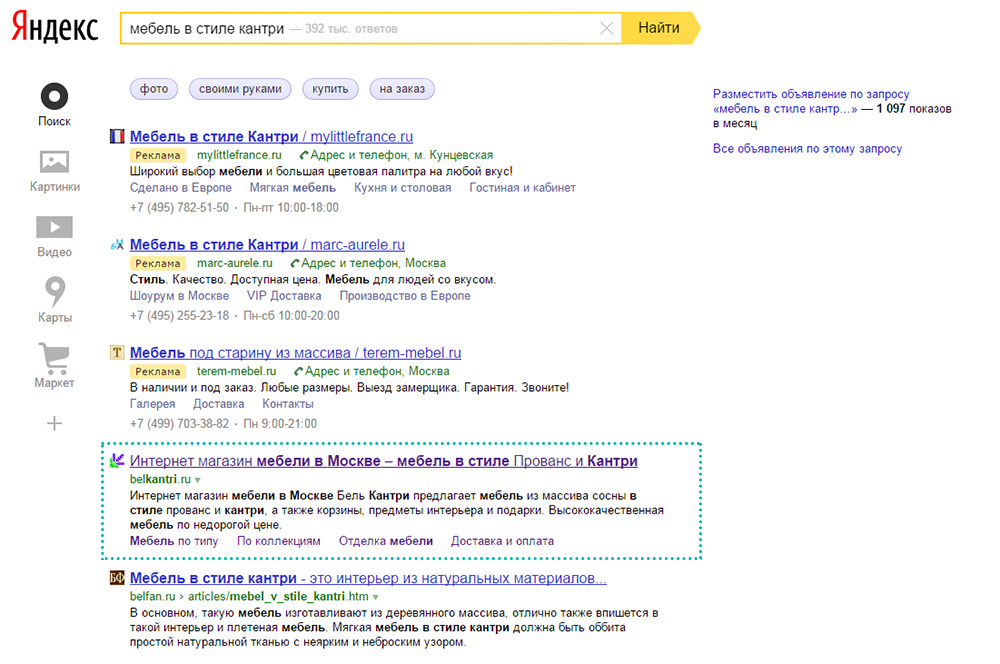Open Адрес и телефон for marc-aurele.ru
The image size is (1000, 664).
tap(368, 263)
